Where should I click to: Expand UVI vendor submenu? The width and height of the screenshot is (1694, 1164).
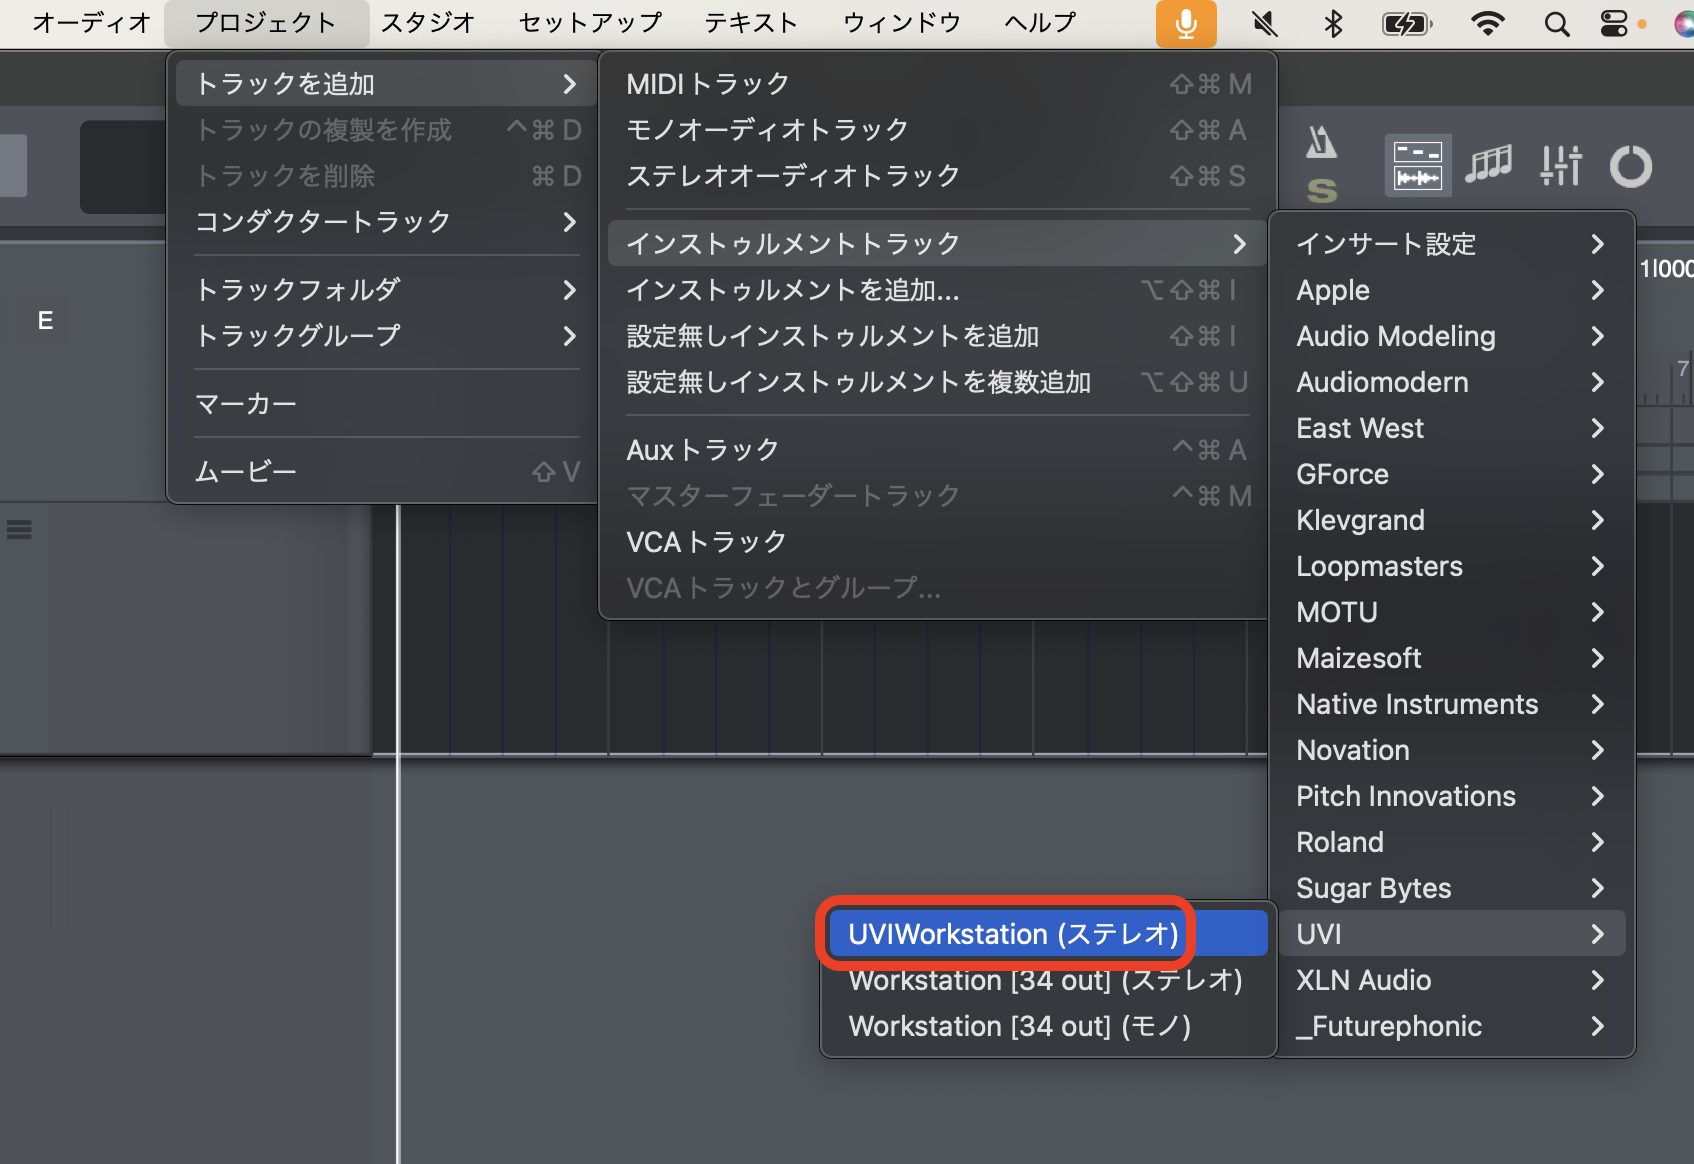click(1451, 934)
